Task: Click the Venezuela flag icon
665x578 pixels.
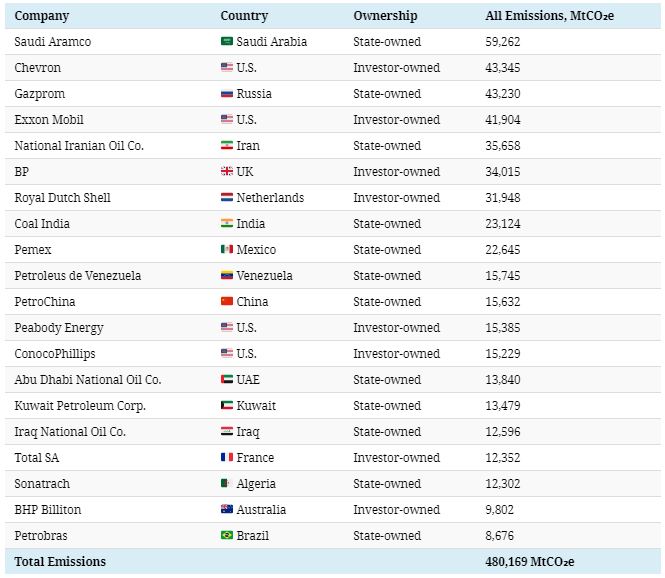Action: coord(227,275)
